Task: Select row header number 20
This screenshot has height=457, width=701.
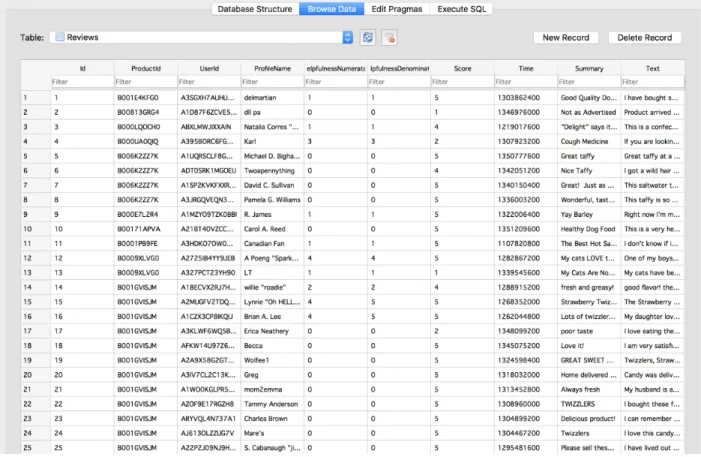Action: (35, 375)
